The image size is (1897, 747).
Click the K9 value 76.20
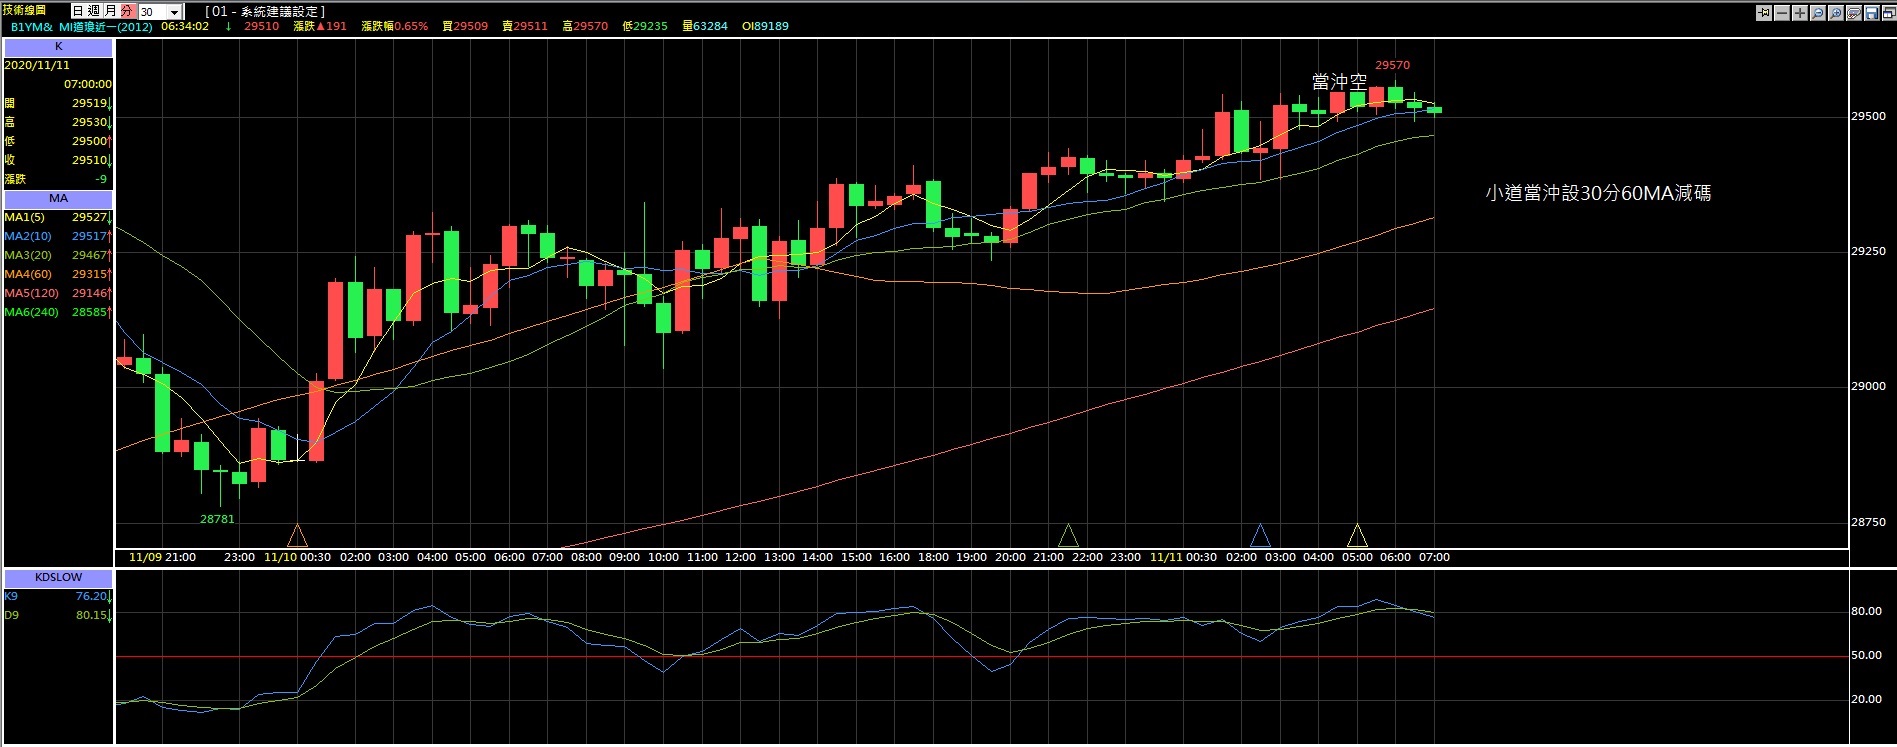tap(91, 596)
